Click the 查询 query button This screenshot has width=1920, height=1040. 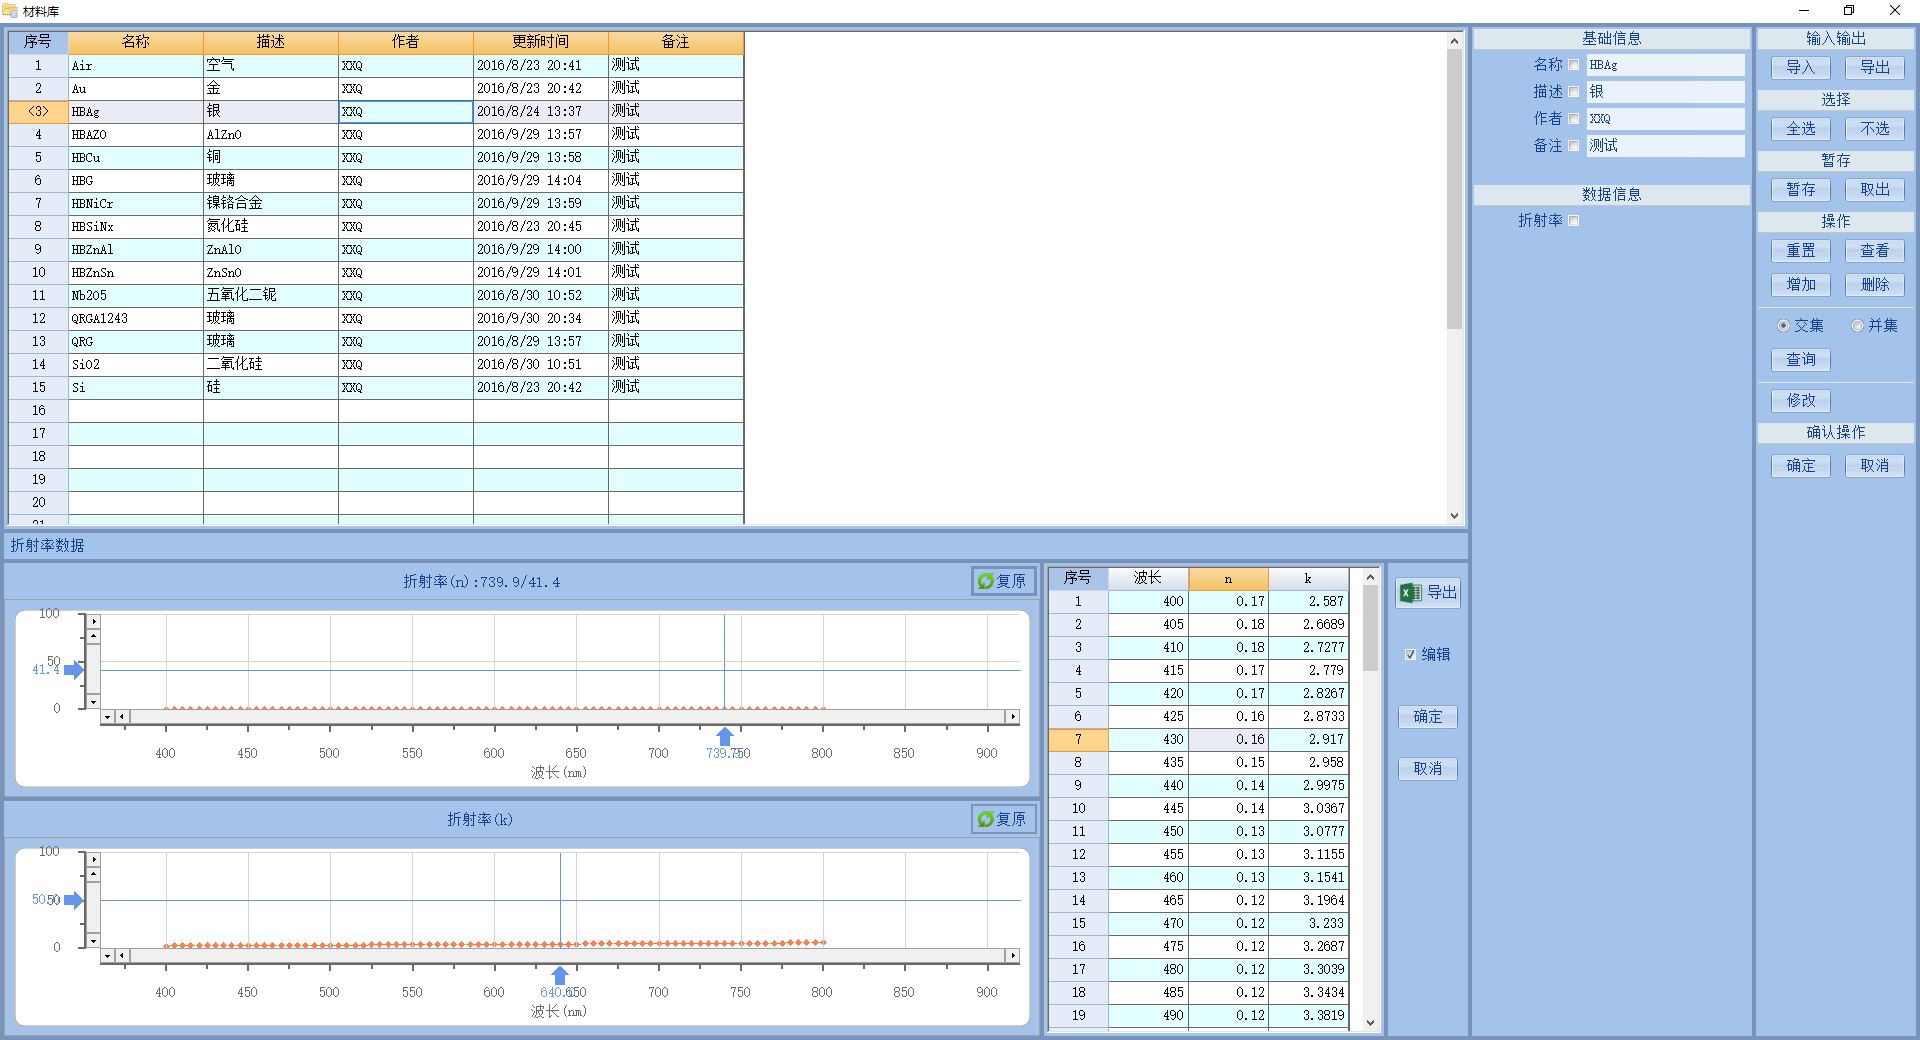[x=1801, y=360]
